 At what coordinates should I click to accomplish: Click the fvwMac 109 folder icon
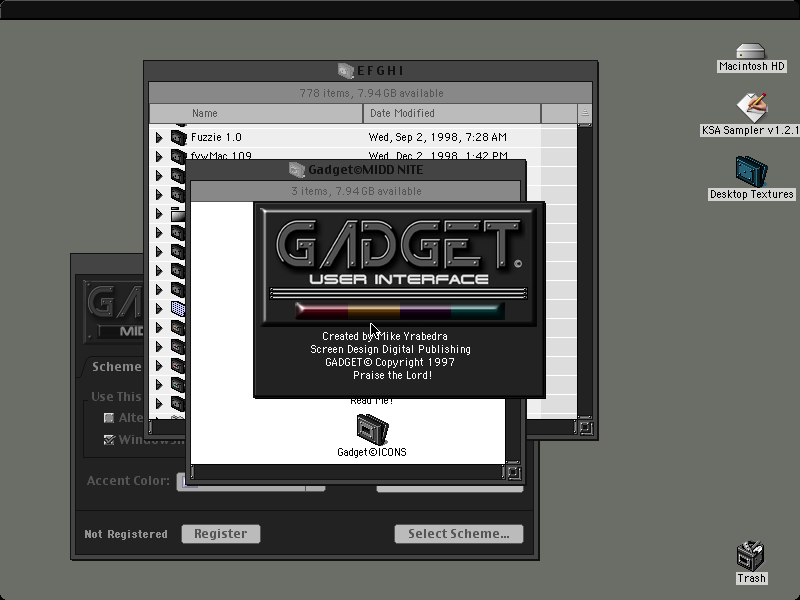coord(178,155)
